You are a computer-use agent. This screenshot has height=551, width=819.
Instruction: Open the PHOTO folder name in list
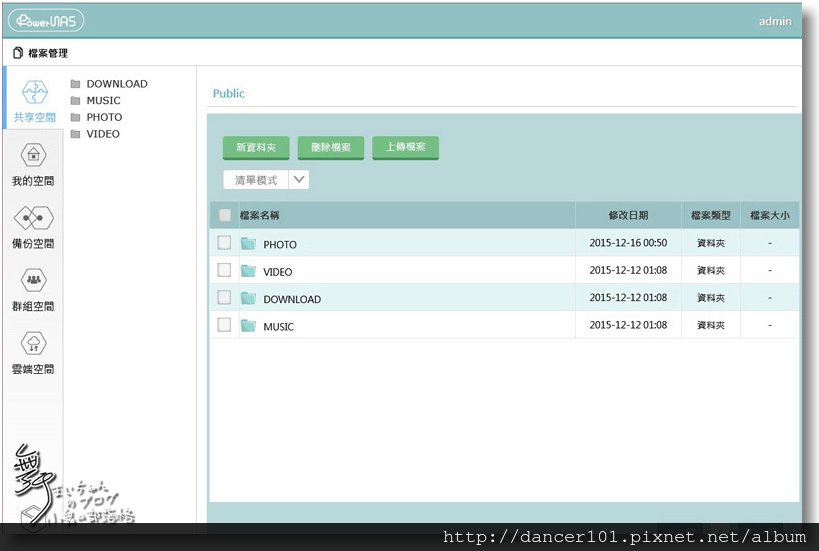click(x=280, y=244)
